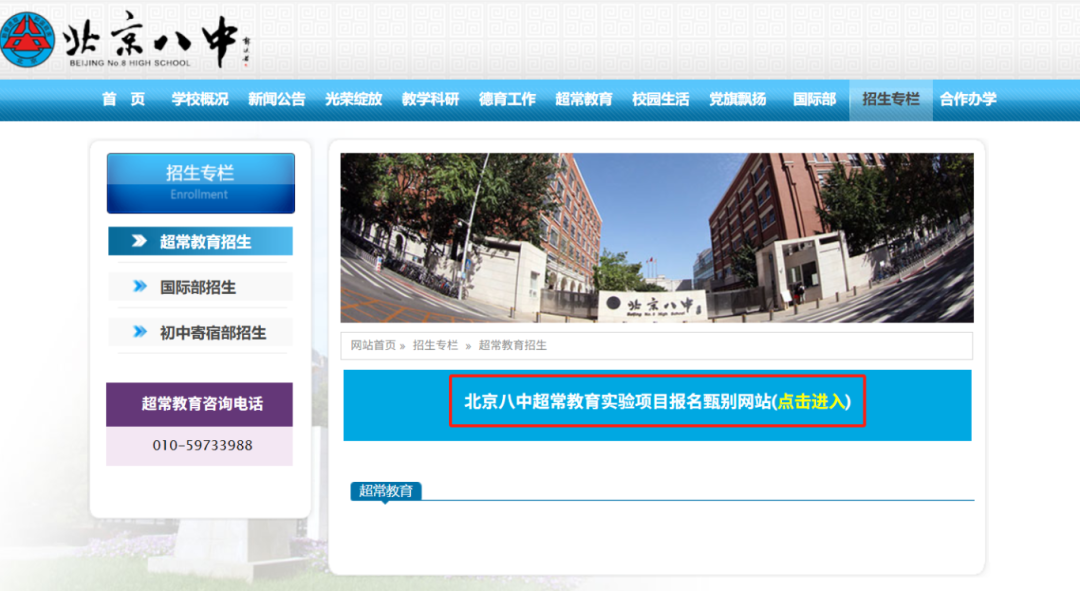The width and height of the screenshot is (1080, 591).
Task: Select the highlighted 招生专栏 navigation tab
Action: pyautogui.click(x=891, y=100)
